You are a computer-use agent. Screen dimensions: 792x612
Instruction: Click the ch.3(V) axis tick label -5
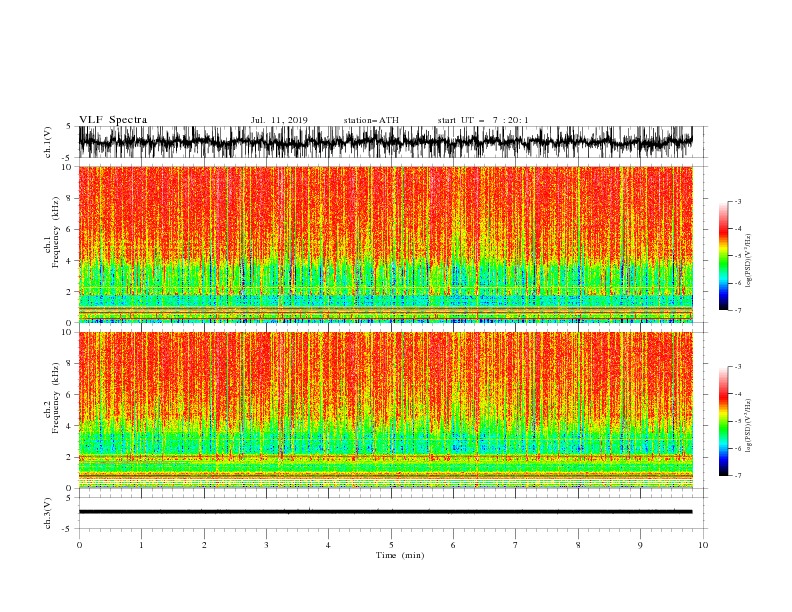pyautogui.click(x=68, y=529)
